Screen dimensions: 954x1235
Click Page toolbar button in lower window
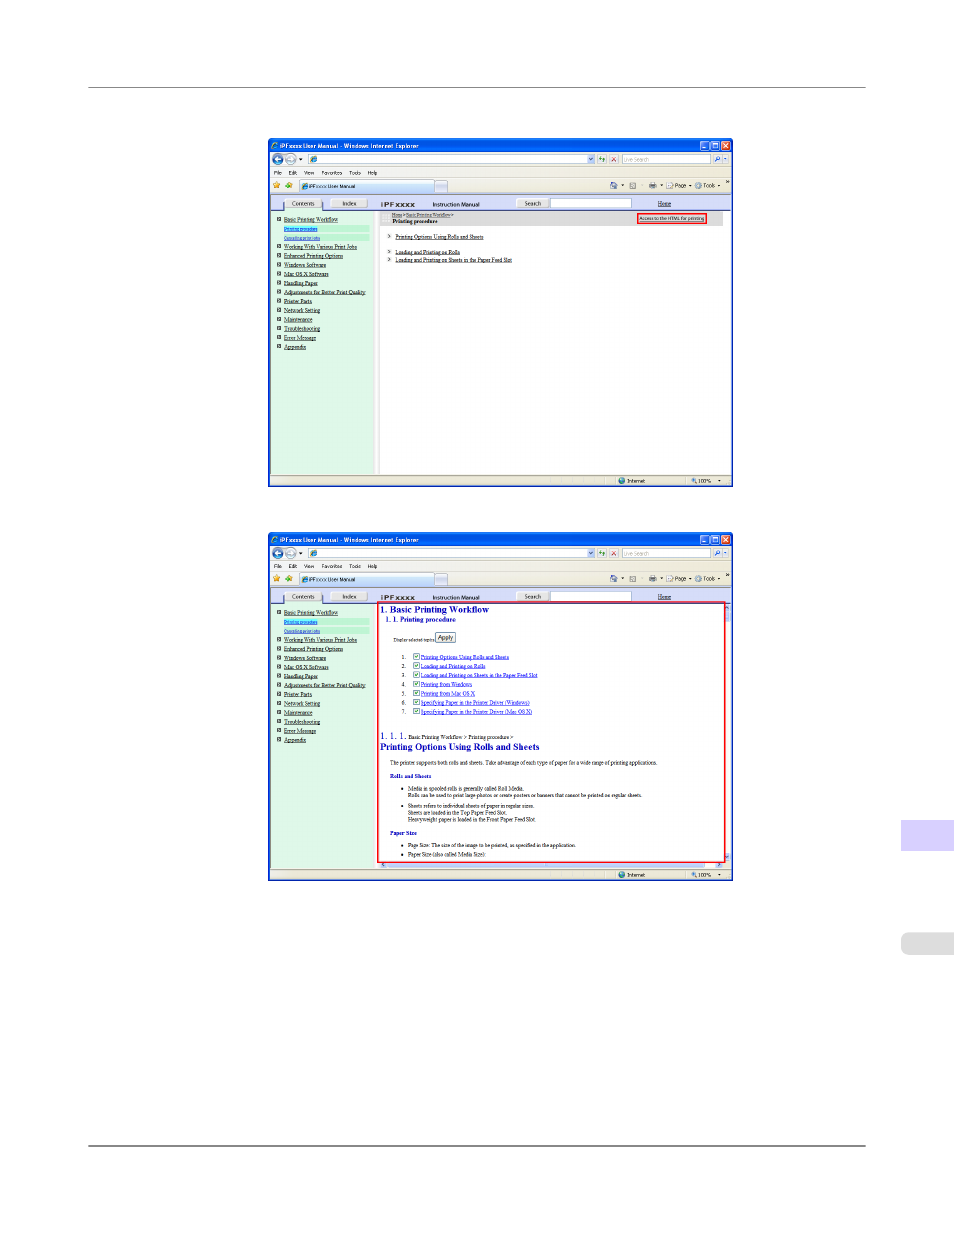point(678,578)
